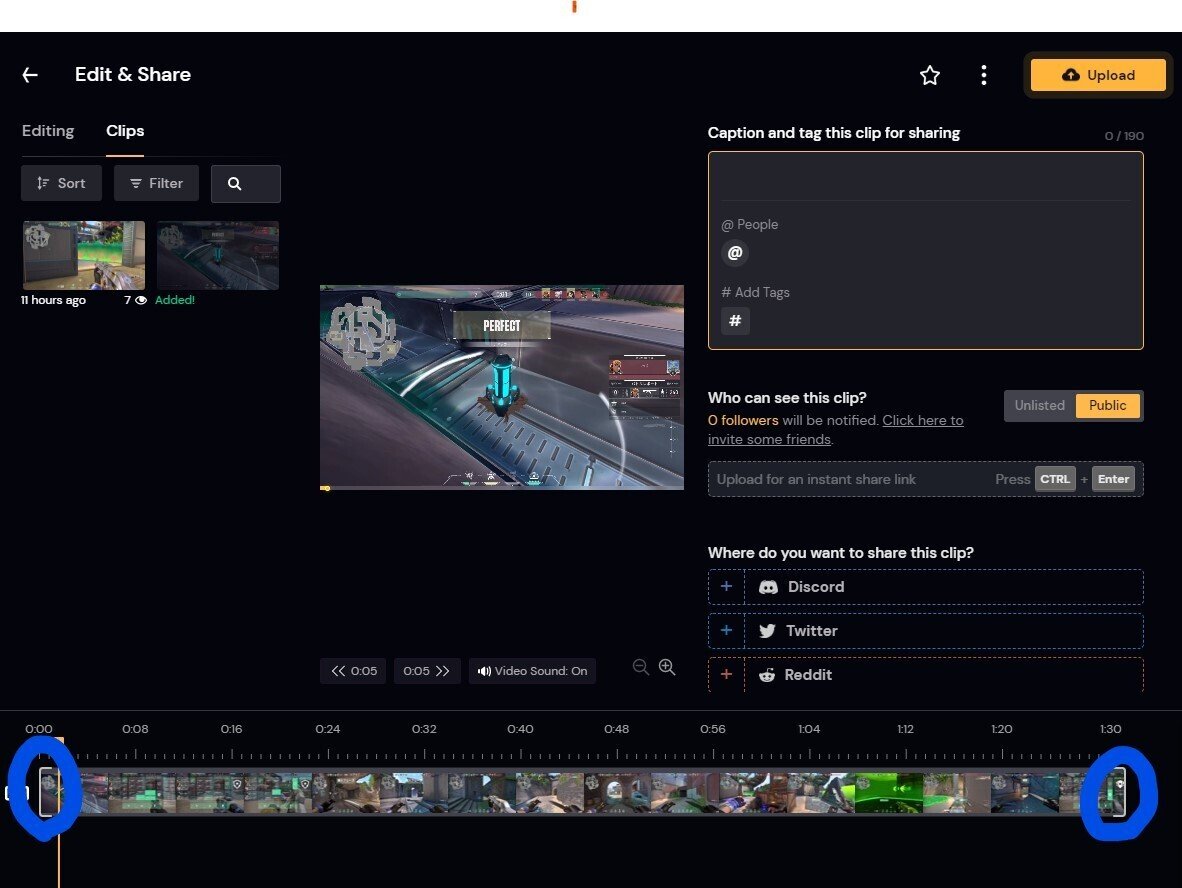Viewport: 1182px width, 888px height.
Task: Open the Filter options
Action: click(x=156, y=183)
